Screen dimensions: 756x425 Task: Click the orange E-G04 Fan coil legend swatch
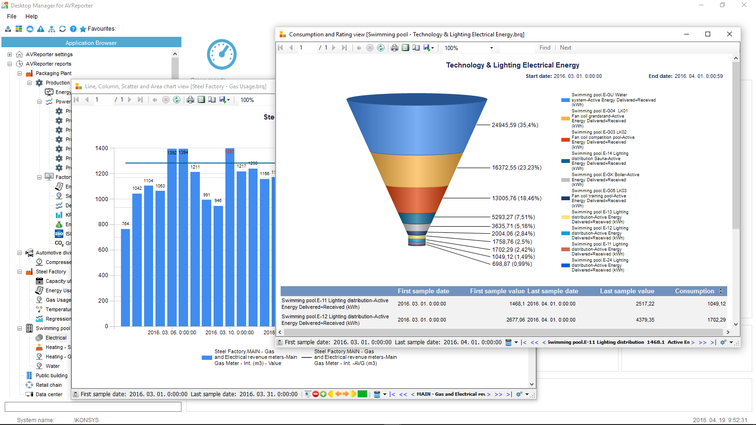[565, 118]
